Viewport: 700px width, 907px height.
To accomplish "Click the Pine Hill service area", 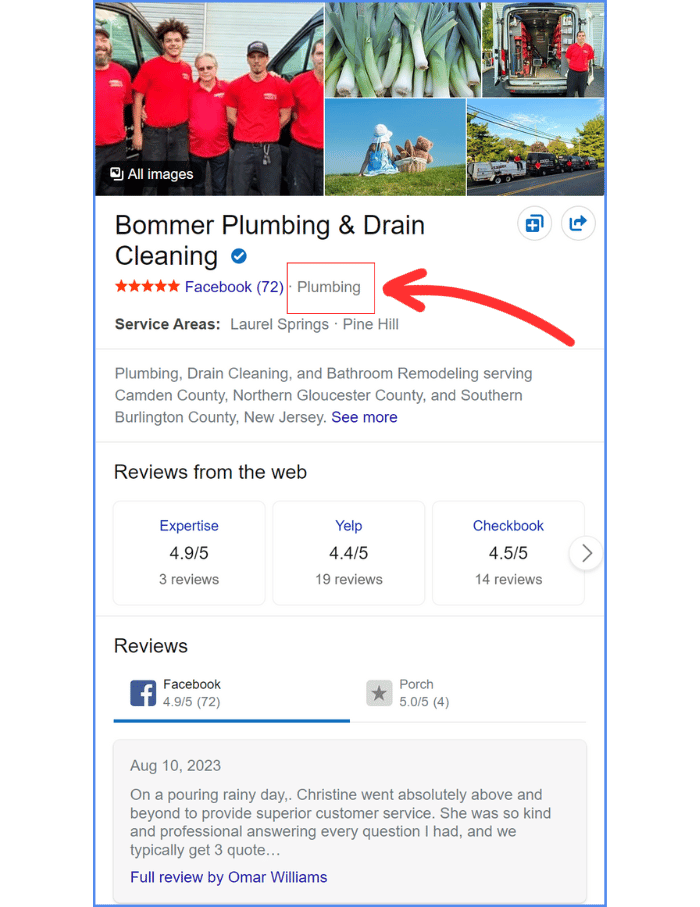I will coord(370,324).
